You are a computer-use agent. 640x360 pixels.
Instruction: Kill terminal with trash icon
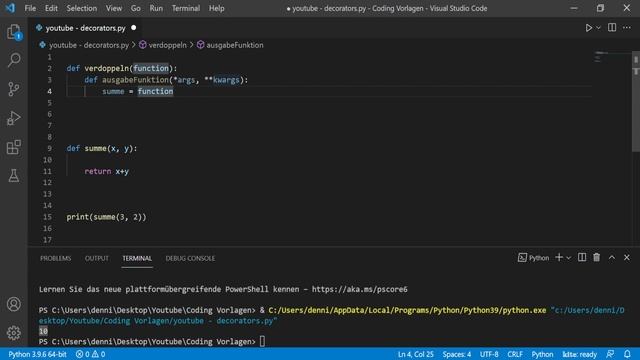pyautogui.click(x=597, y=257)
